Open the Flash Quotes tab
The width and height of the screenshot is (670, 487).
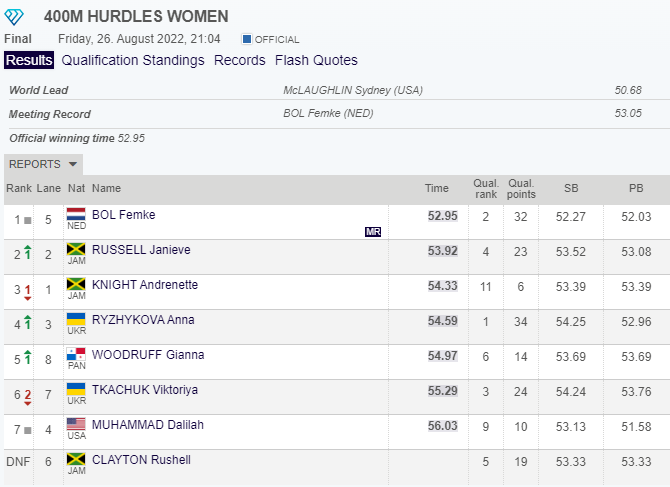316,60
